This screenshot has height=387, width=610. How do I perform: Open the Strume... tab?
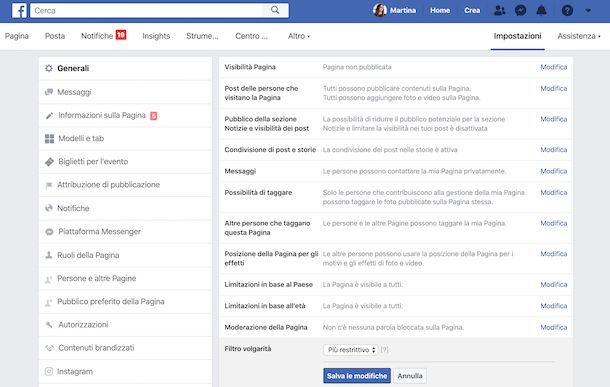click(x=202, y=36)
